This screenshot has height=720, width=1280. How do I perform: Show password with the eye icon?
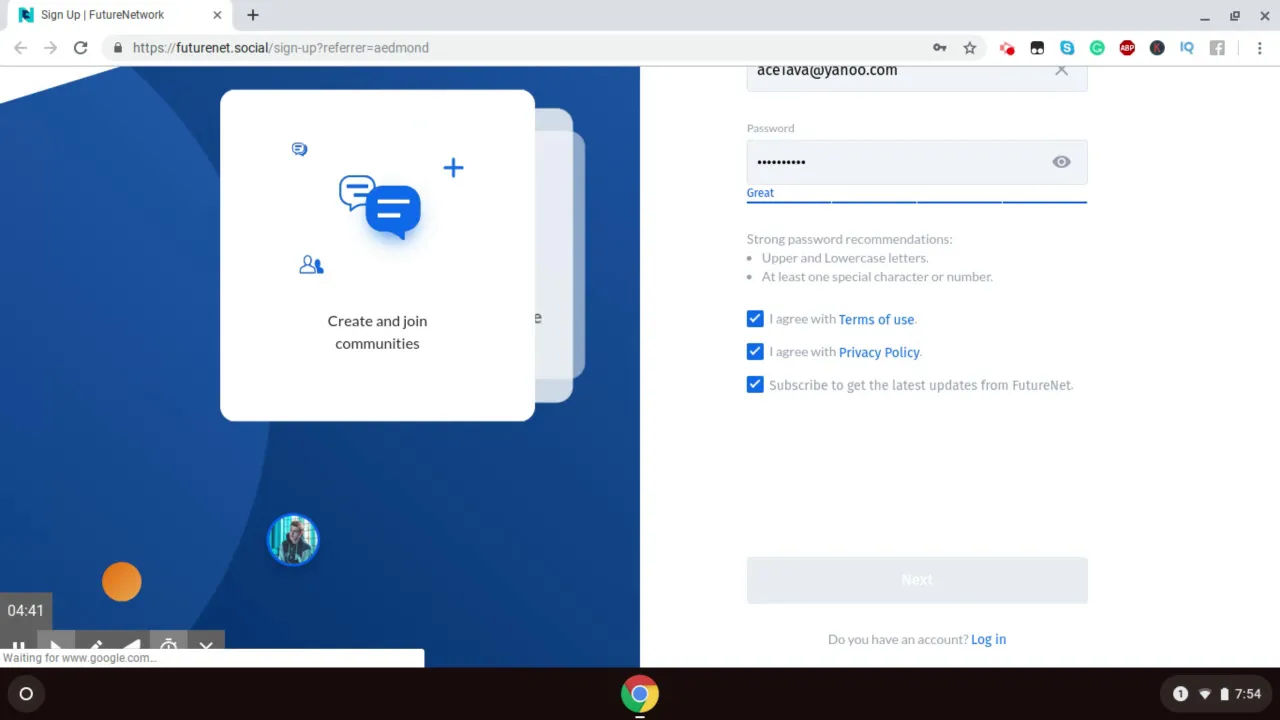point(1062,162)
